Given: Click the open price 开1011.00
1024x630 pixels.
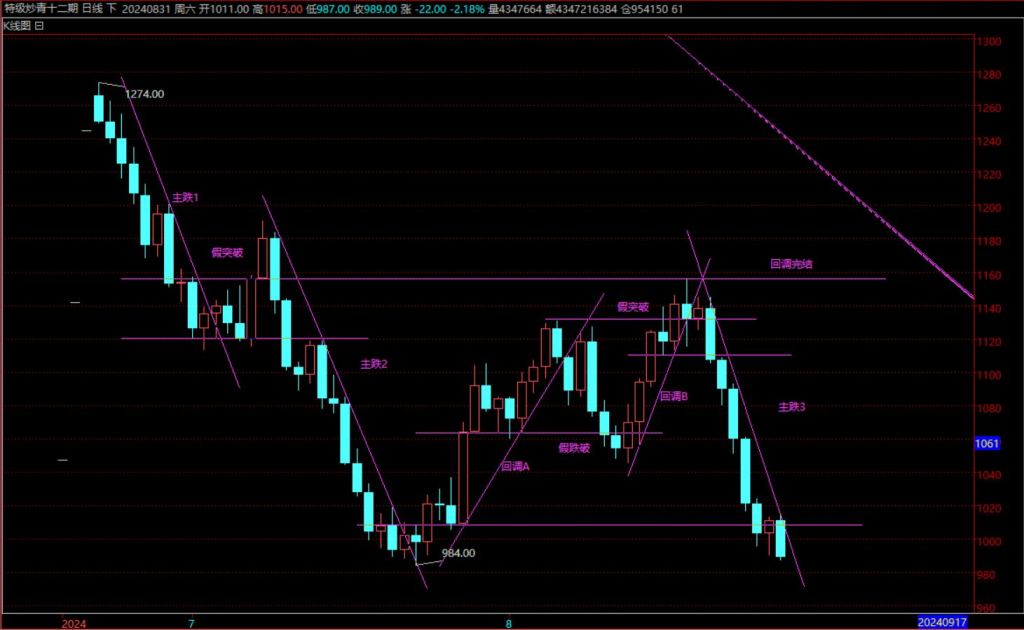Looking at the screenshot, I should [223, 9].
